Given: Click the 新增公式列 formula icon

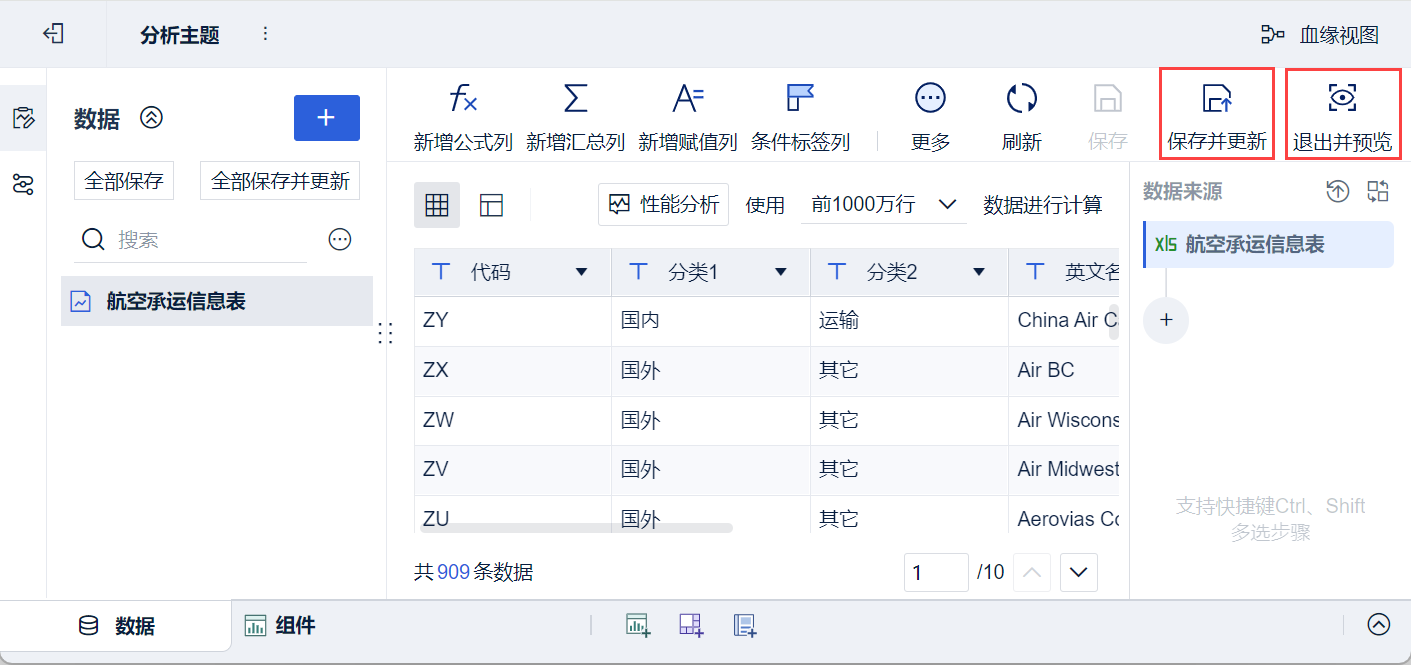Looking at the screenshot, I should 463,98.
